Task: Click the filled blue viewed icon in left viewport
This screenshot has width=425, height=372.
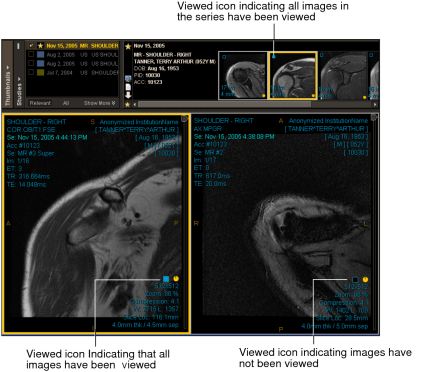Action: [x=166, y=279]
